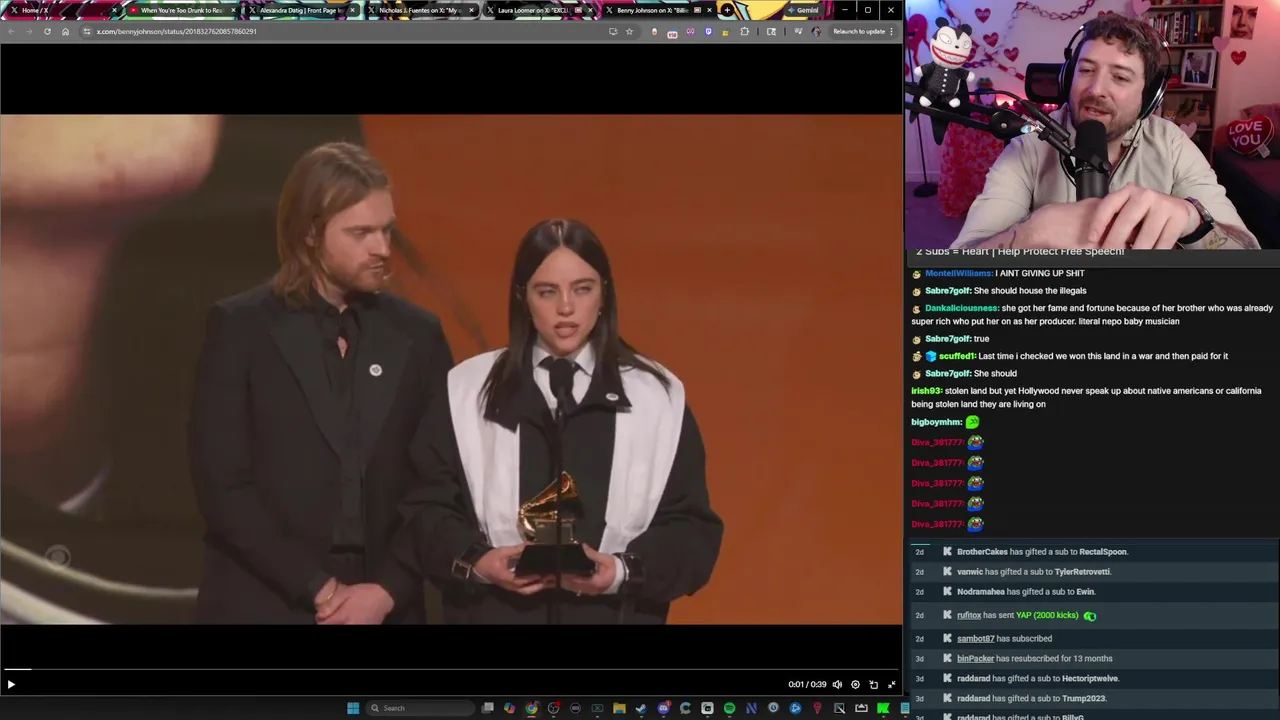Image resolution: width=1280 pixels, height=720 pixels.
Task: Mute the video with the speaker icon
Action: pyautogui.click(x=837, y=684)
